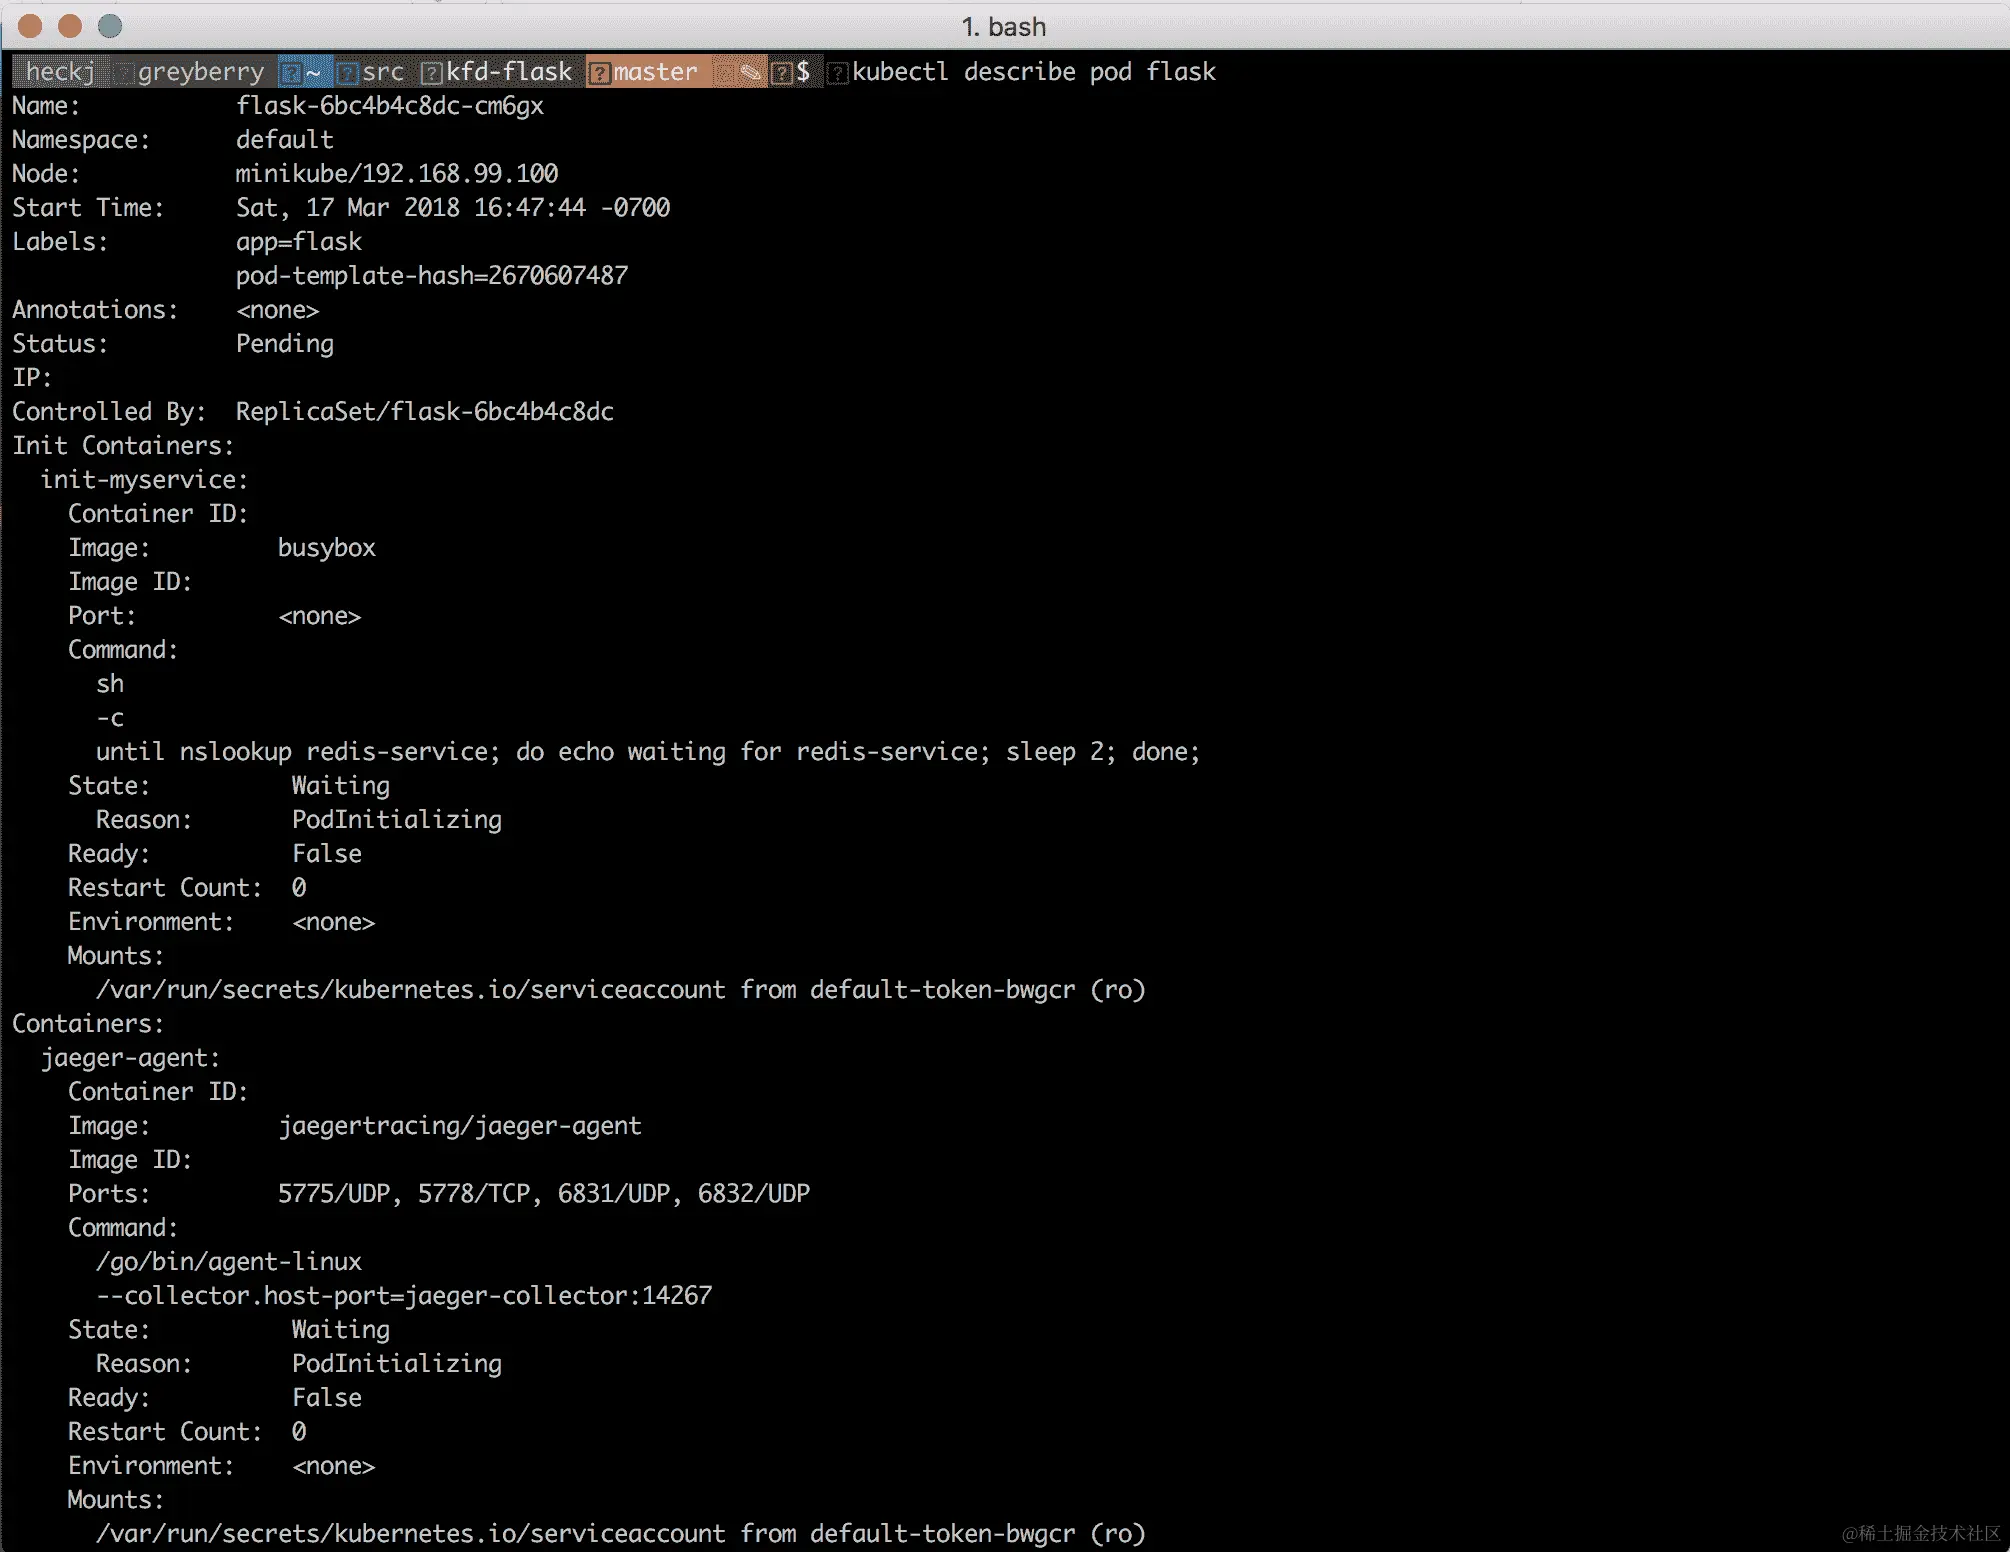Image resolution: width=2010 pixels, height=1552 pixels.
Task: Click the green zoom window button
Action: click(x=110, y=26)
